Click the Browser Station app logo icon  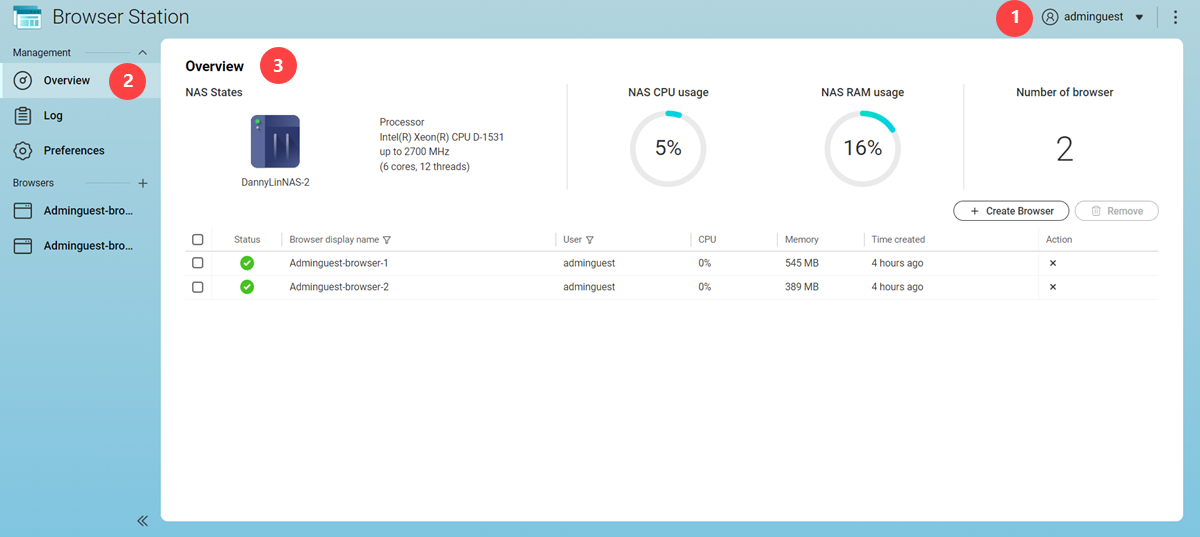[x=27, y=17]
